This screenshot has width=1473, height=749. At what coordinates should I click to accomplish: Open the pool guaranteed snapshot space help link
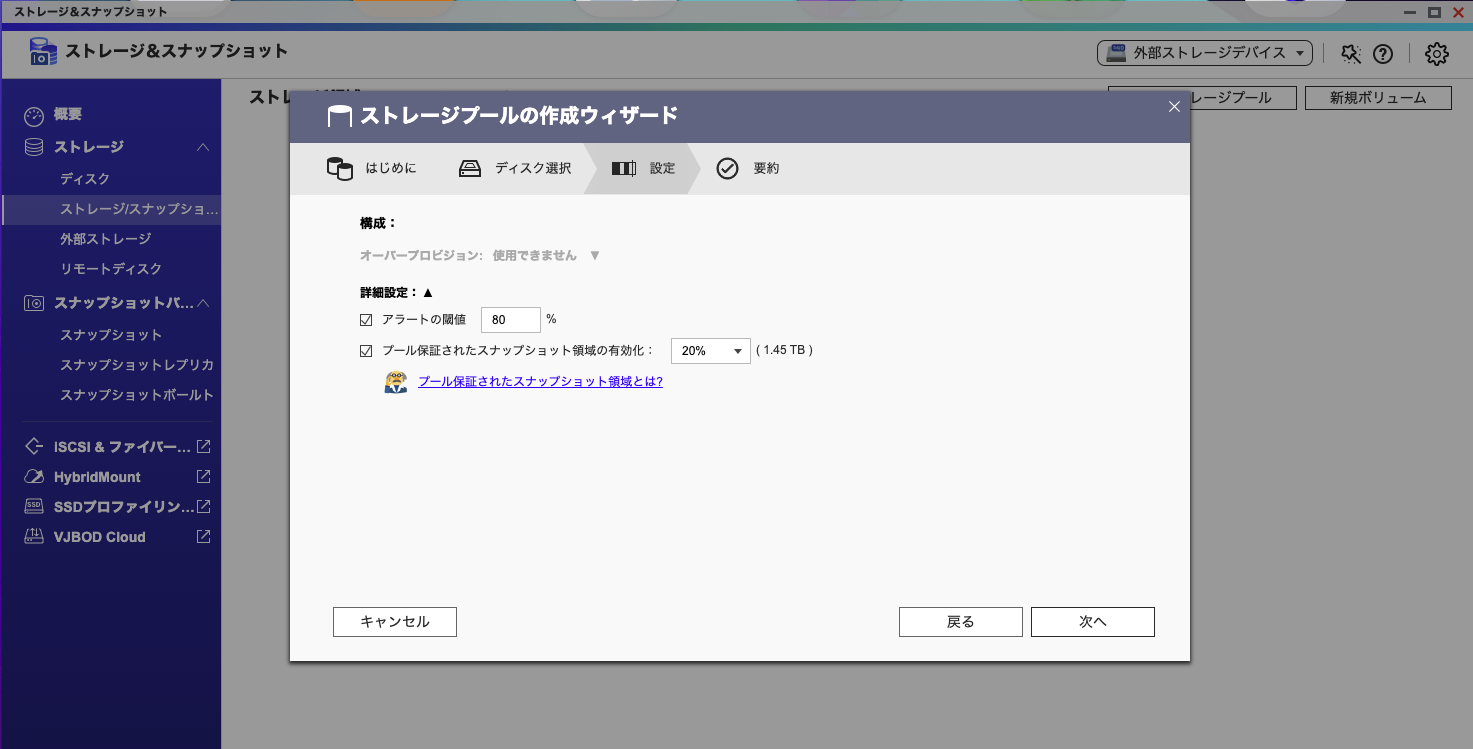[x=540, y=381]
